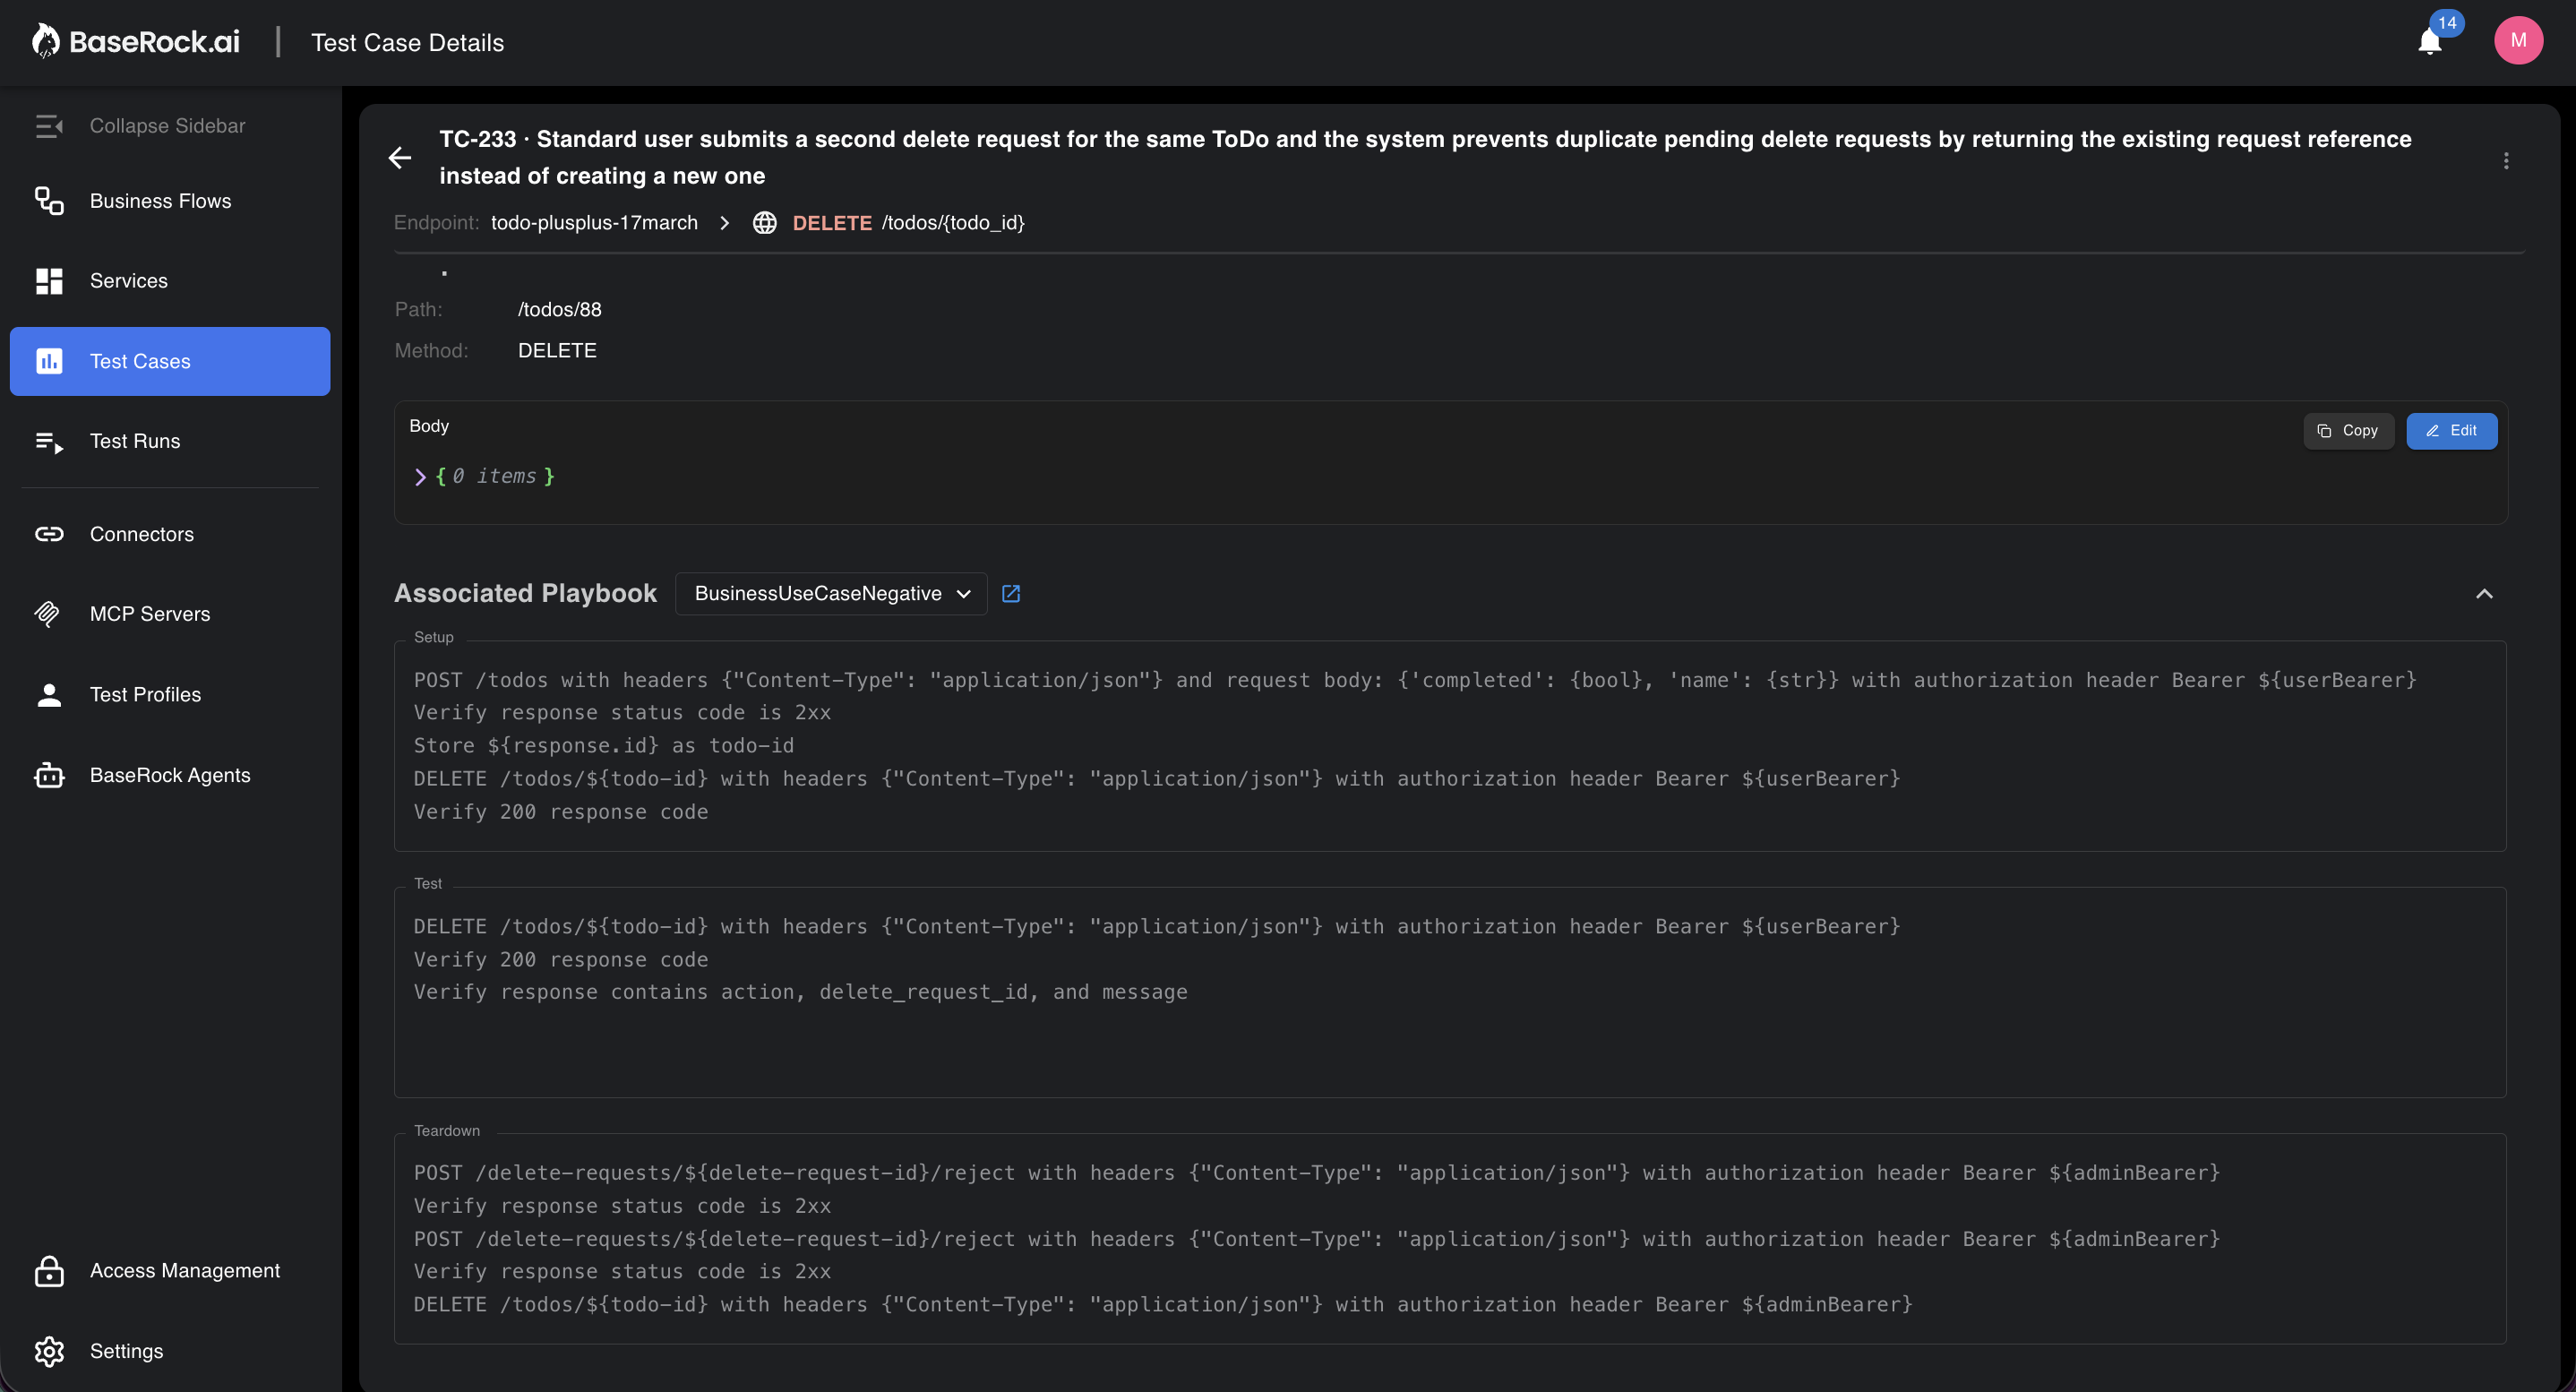Edit the request body
The width and height of the screenshot is (2576, 1392).
point(2451,431)
